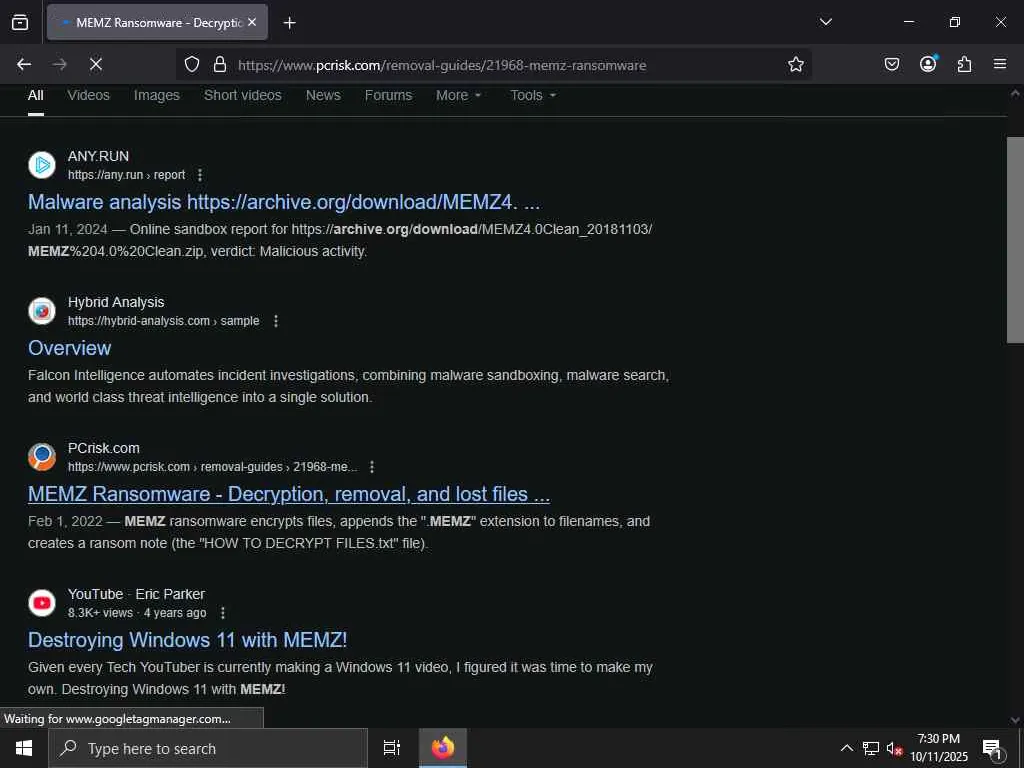This screenshot has height=768, width=1024.
Task: Select the Firefox taskbar icon
Action: point(443,748)
